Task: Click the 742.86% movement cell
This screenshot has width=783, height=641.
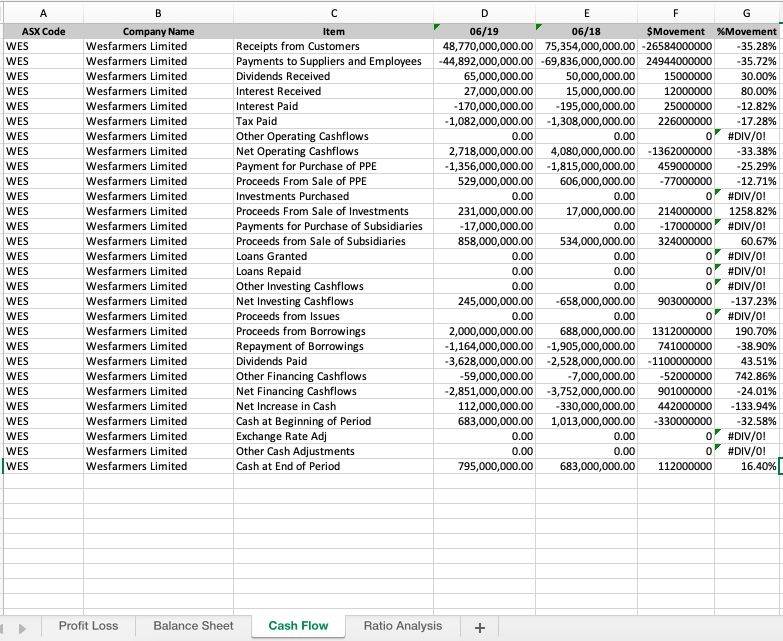Action: pyautogui.click(x=747, y=376)
